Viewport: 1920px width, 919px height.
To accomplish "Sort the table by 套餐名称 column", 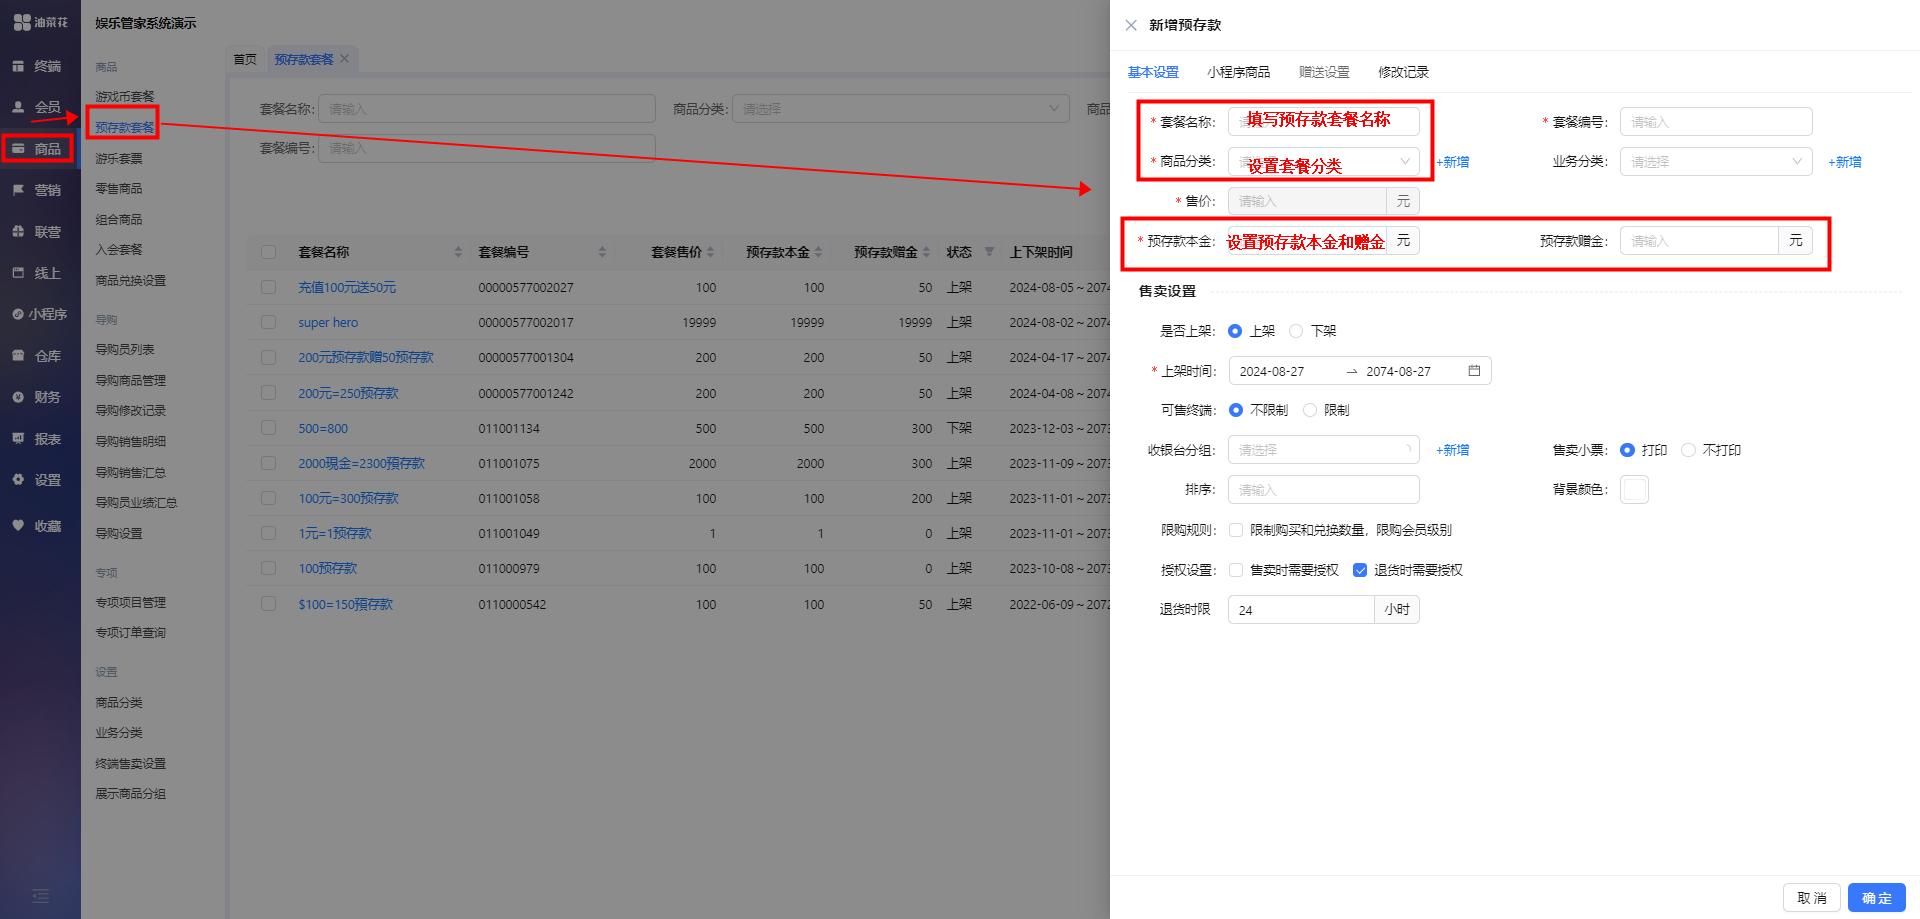I will point(458,252).
